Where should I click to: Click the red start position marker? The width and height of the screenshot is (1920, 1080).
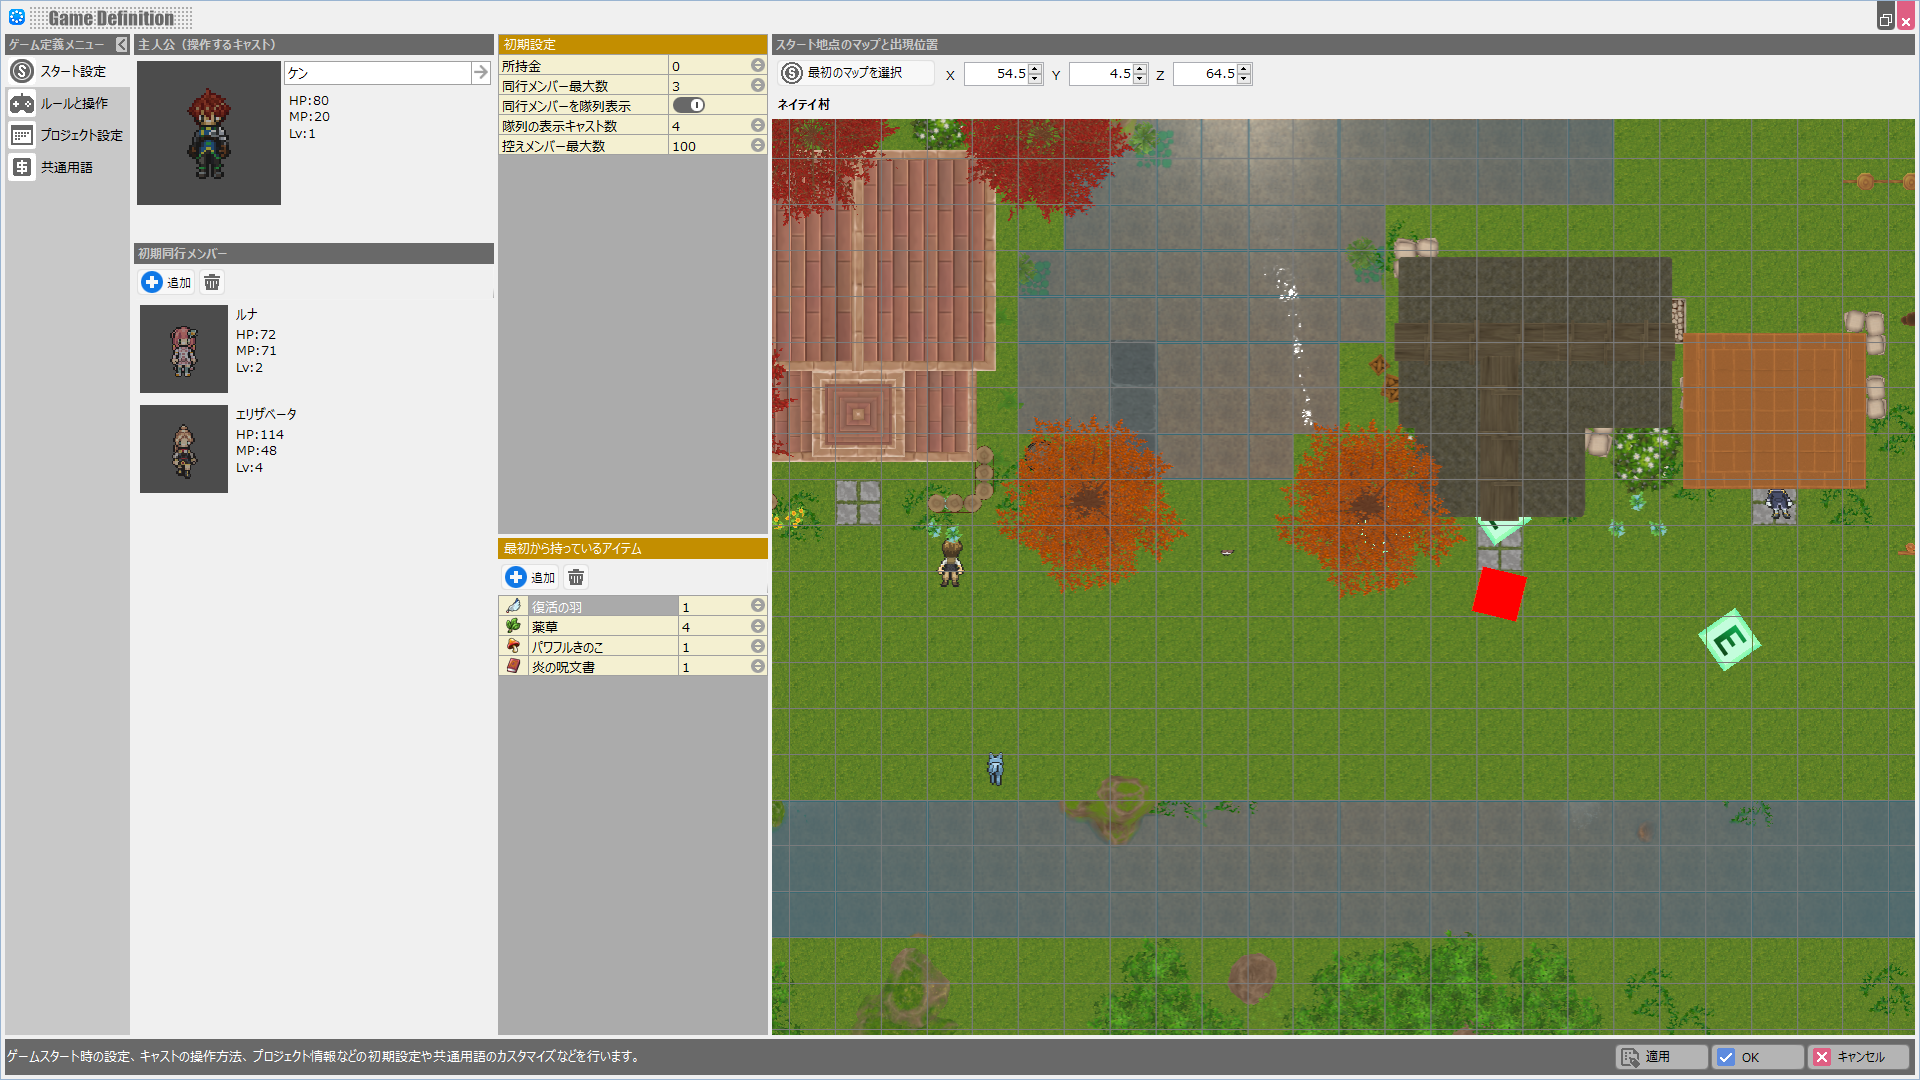(x=1498, y=594)
